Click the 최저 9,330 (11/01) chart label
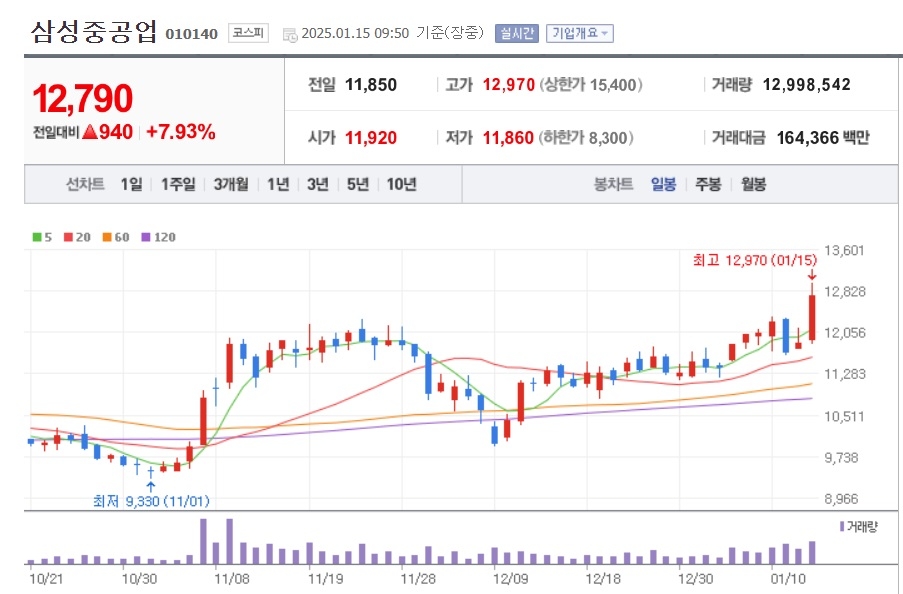Viewport: 903px width, 594px height. pyautogui.click(x=151, y=501)
